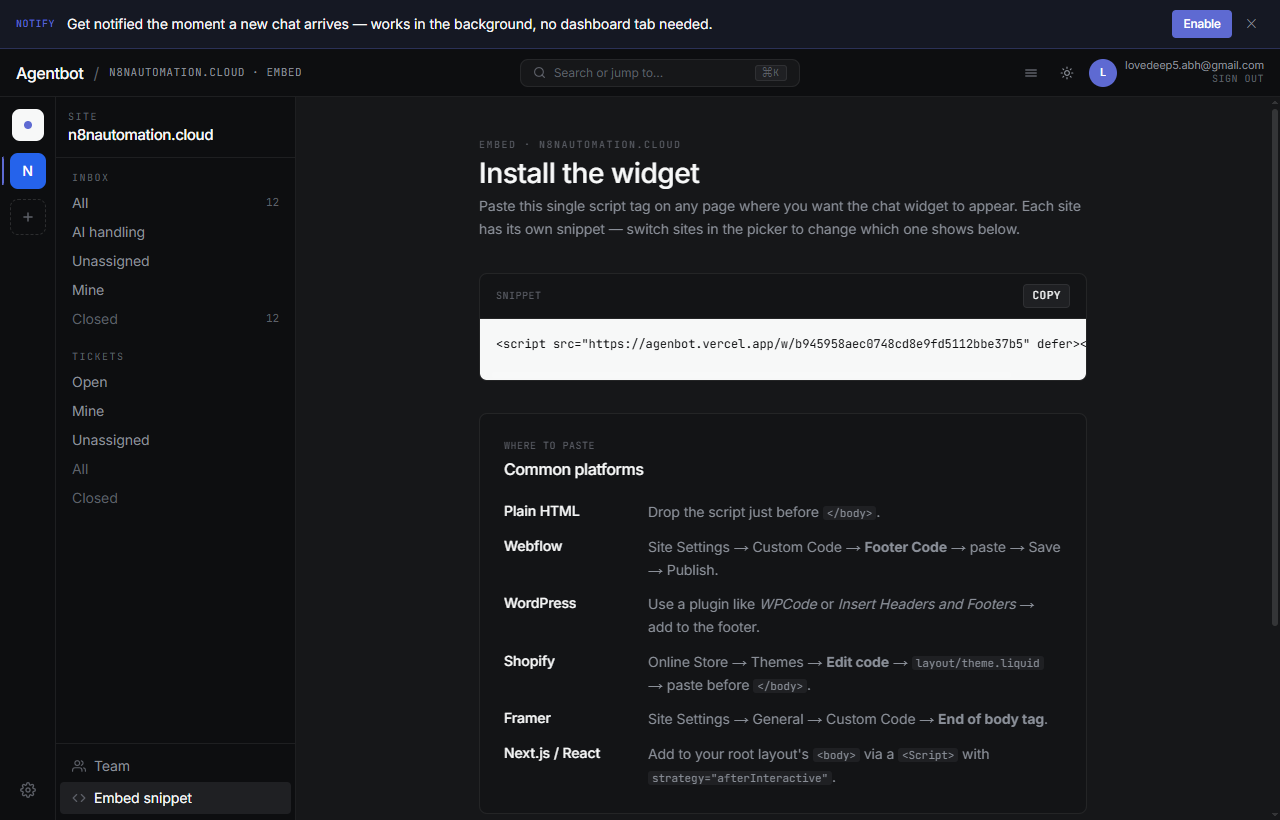
Task: Open Closed under Tickets
Action: click(175, 498)
